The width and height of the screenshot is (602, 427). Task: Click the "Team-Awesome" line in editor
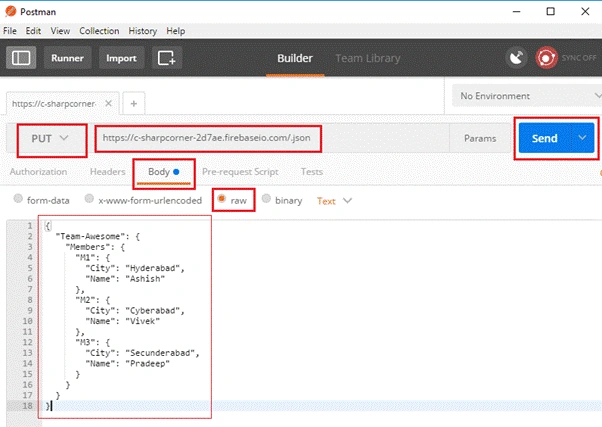pyautogui.click(x=98, y=236)
